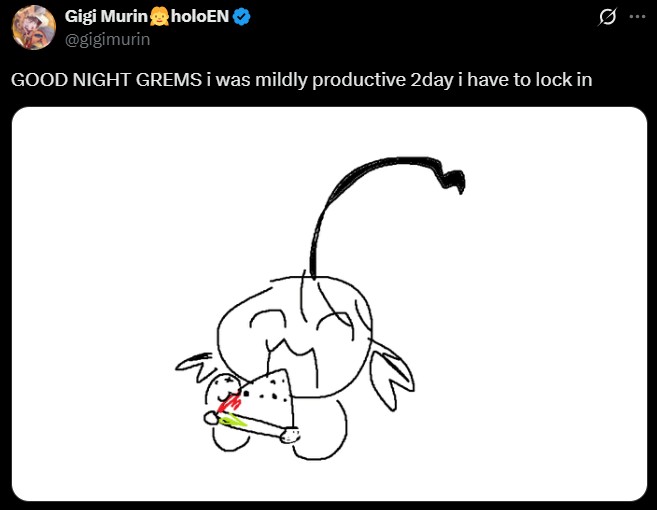Open the @gigimurin handle link

pyautogui.click(x=107, y=39)
